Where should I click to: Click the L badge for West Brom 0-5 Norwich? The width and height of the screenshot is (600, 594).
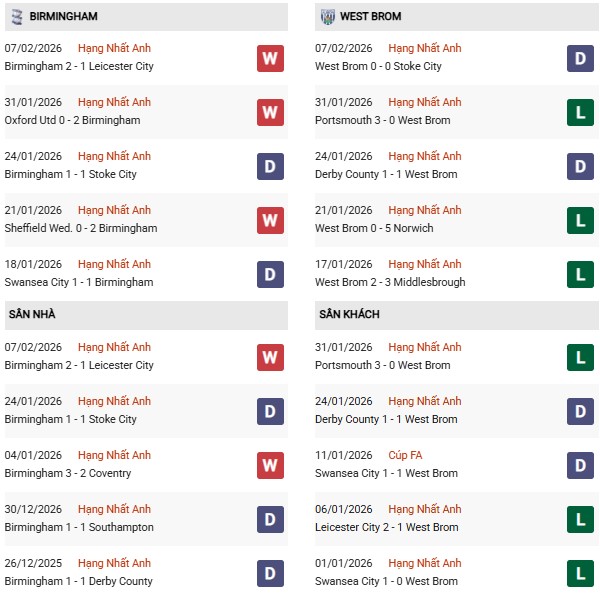(x=580, y=220)
